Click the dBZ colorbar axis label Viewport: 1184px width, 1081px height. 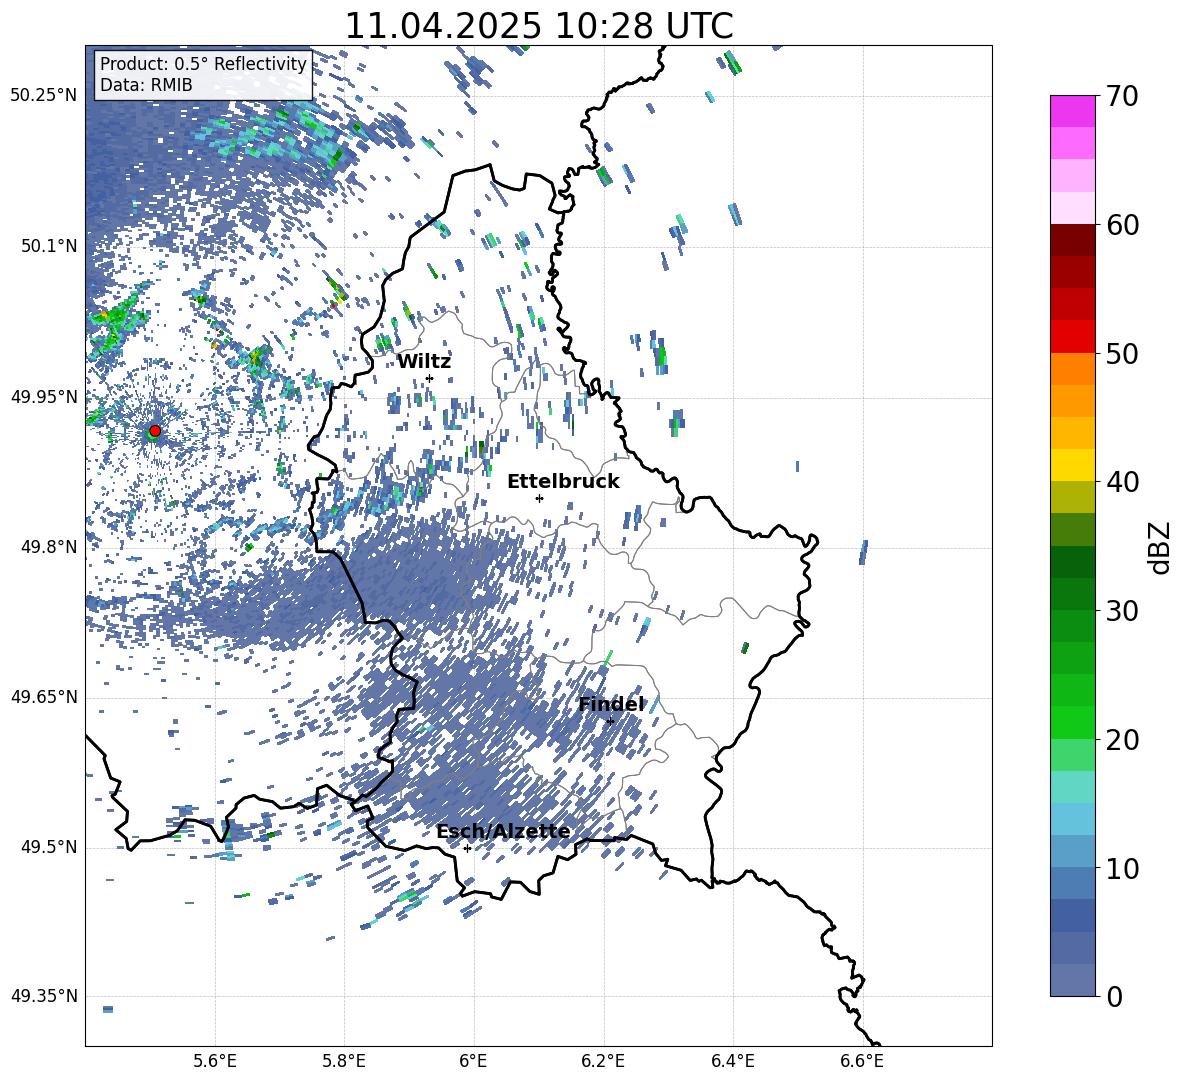point(1161,548)
